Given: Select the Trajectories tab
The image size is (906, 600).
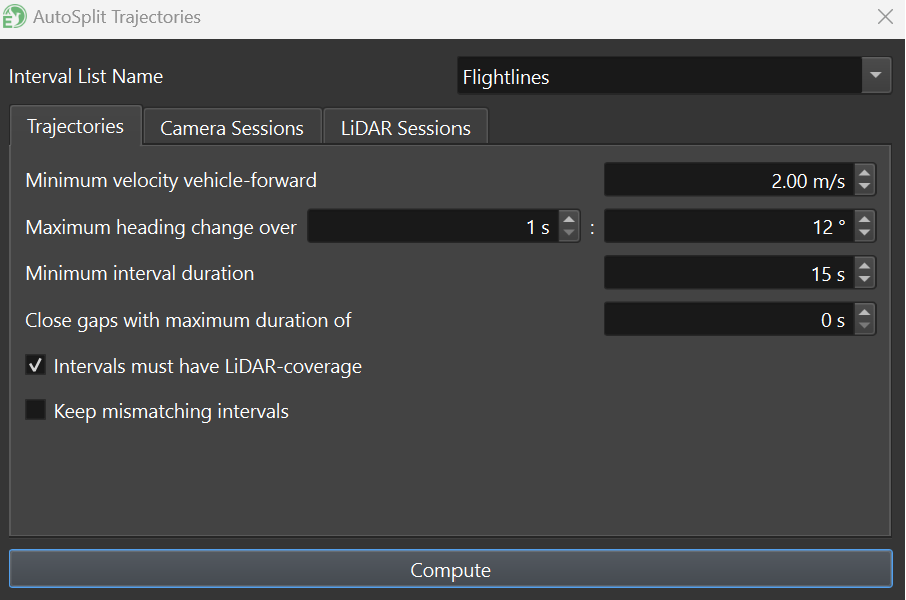Looking at the screenshot, I should tap(76, 126).
